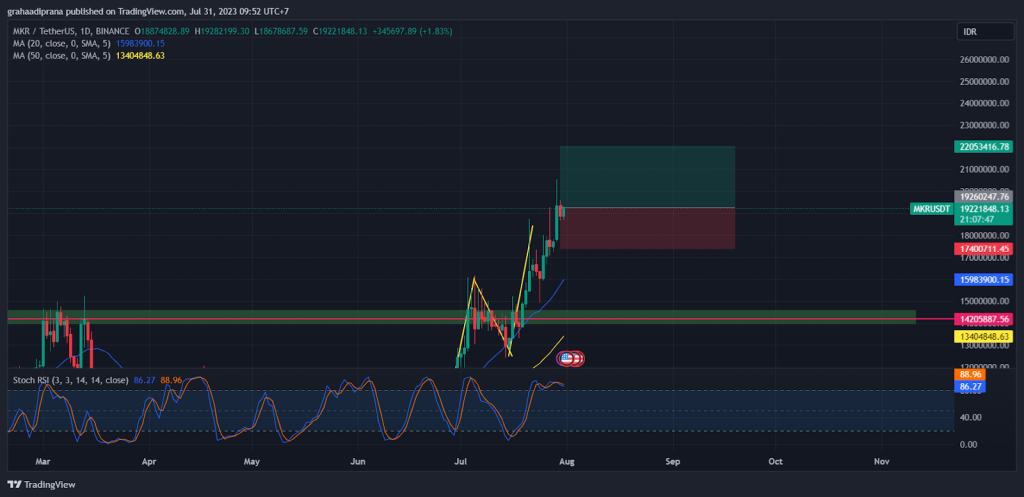The width and height of the screenshot is (1024, 497).
Task: Click red stop label 17400711.45
Action: tap(984, 249)
